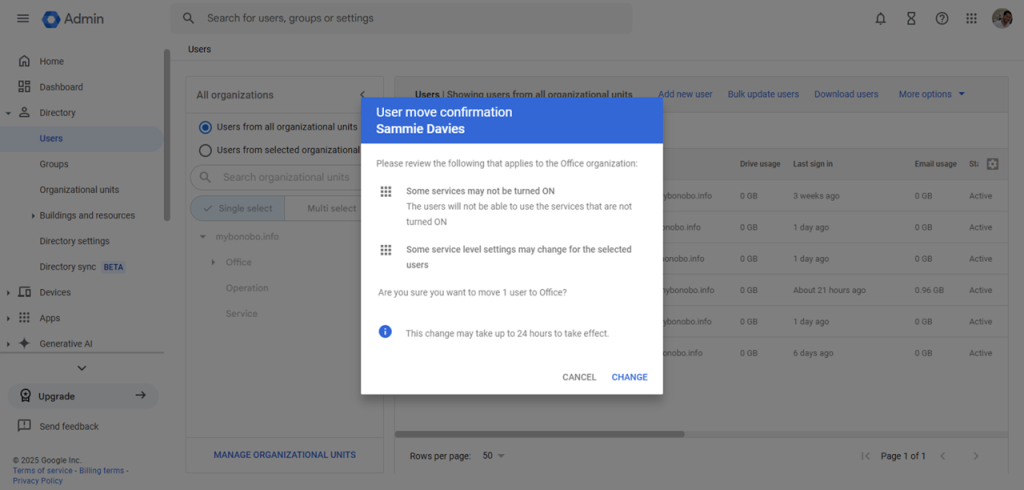
Task: Open the notifications bell
Action: pos(880,18)
